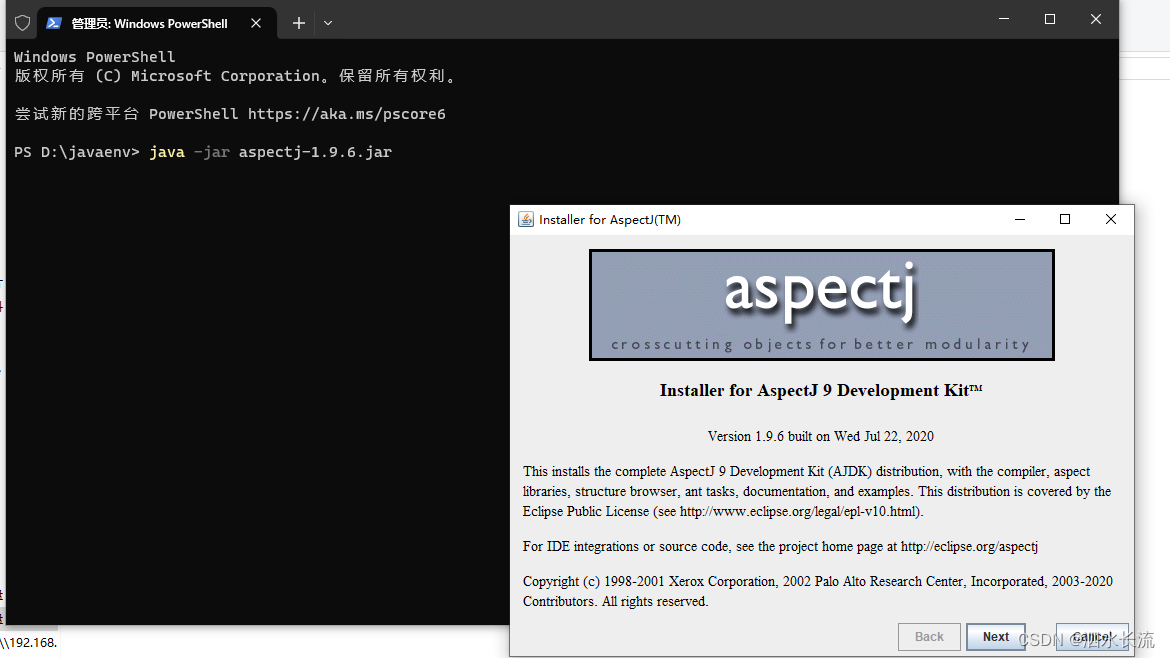Click the Microsoft Corporation copyright line
1170x658 pixels.
[x=235, y=76]
